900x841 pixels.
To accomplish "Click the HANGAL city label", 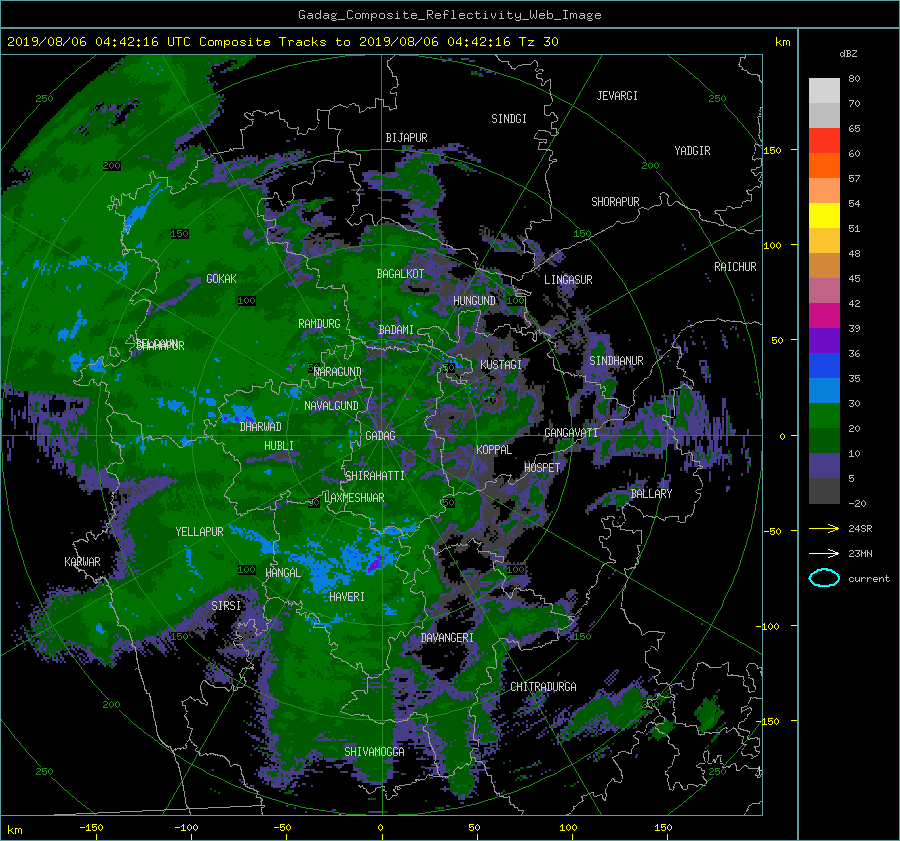I will coord(282,573).
